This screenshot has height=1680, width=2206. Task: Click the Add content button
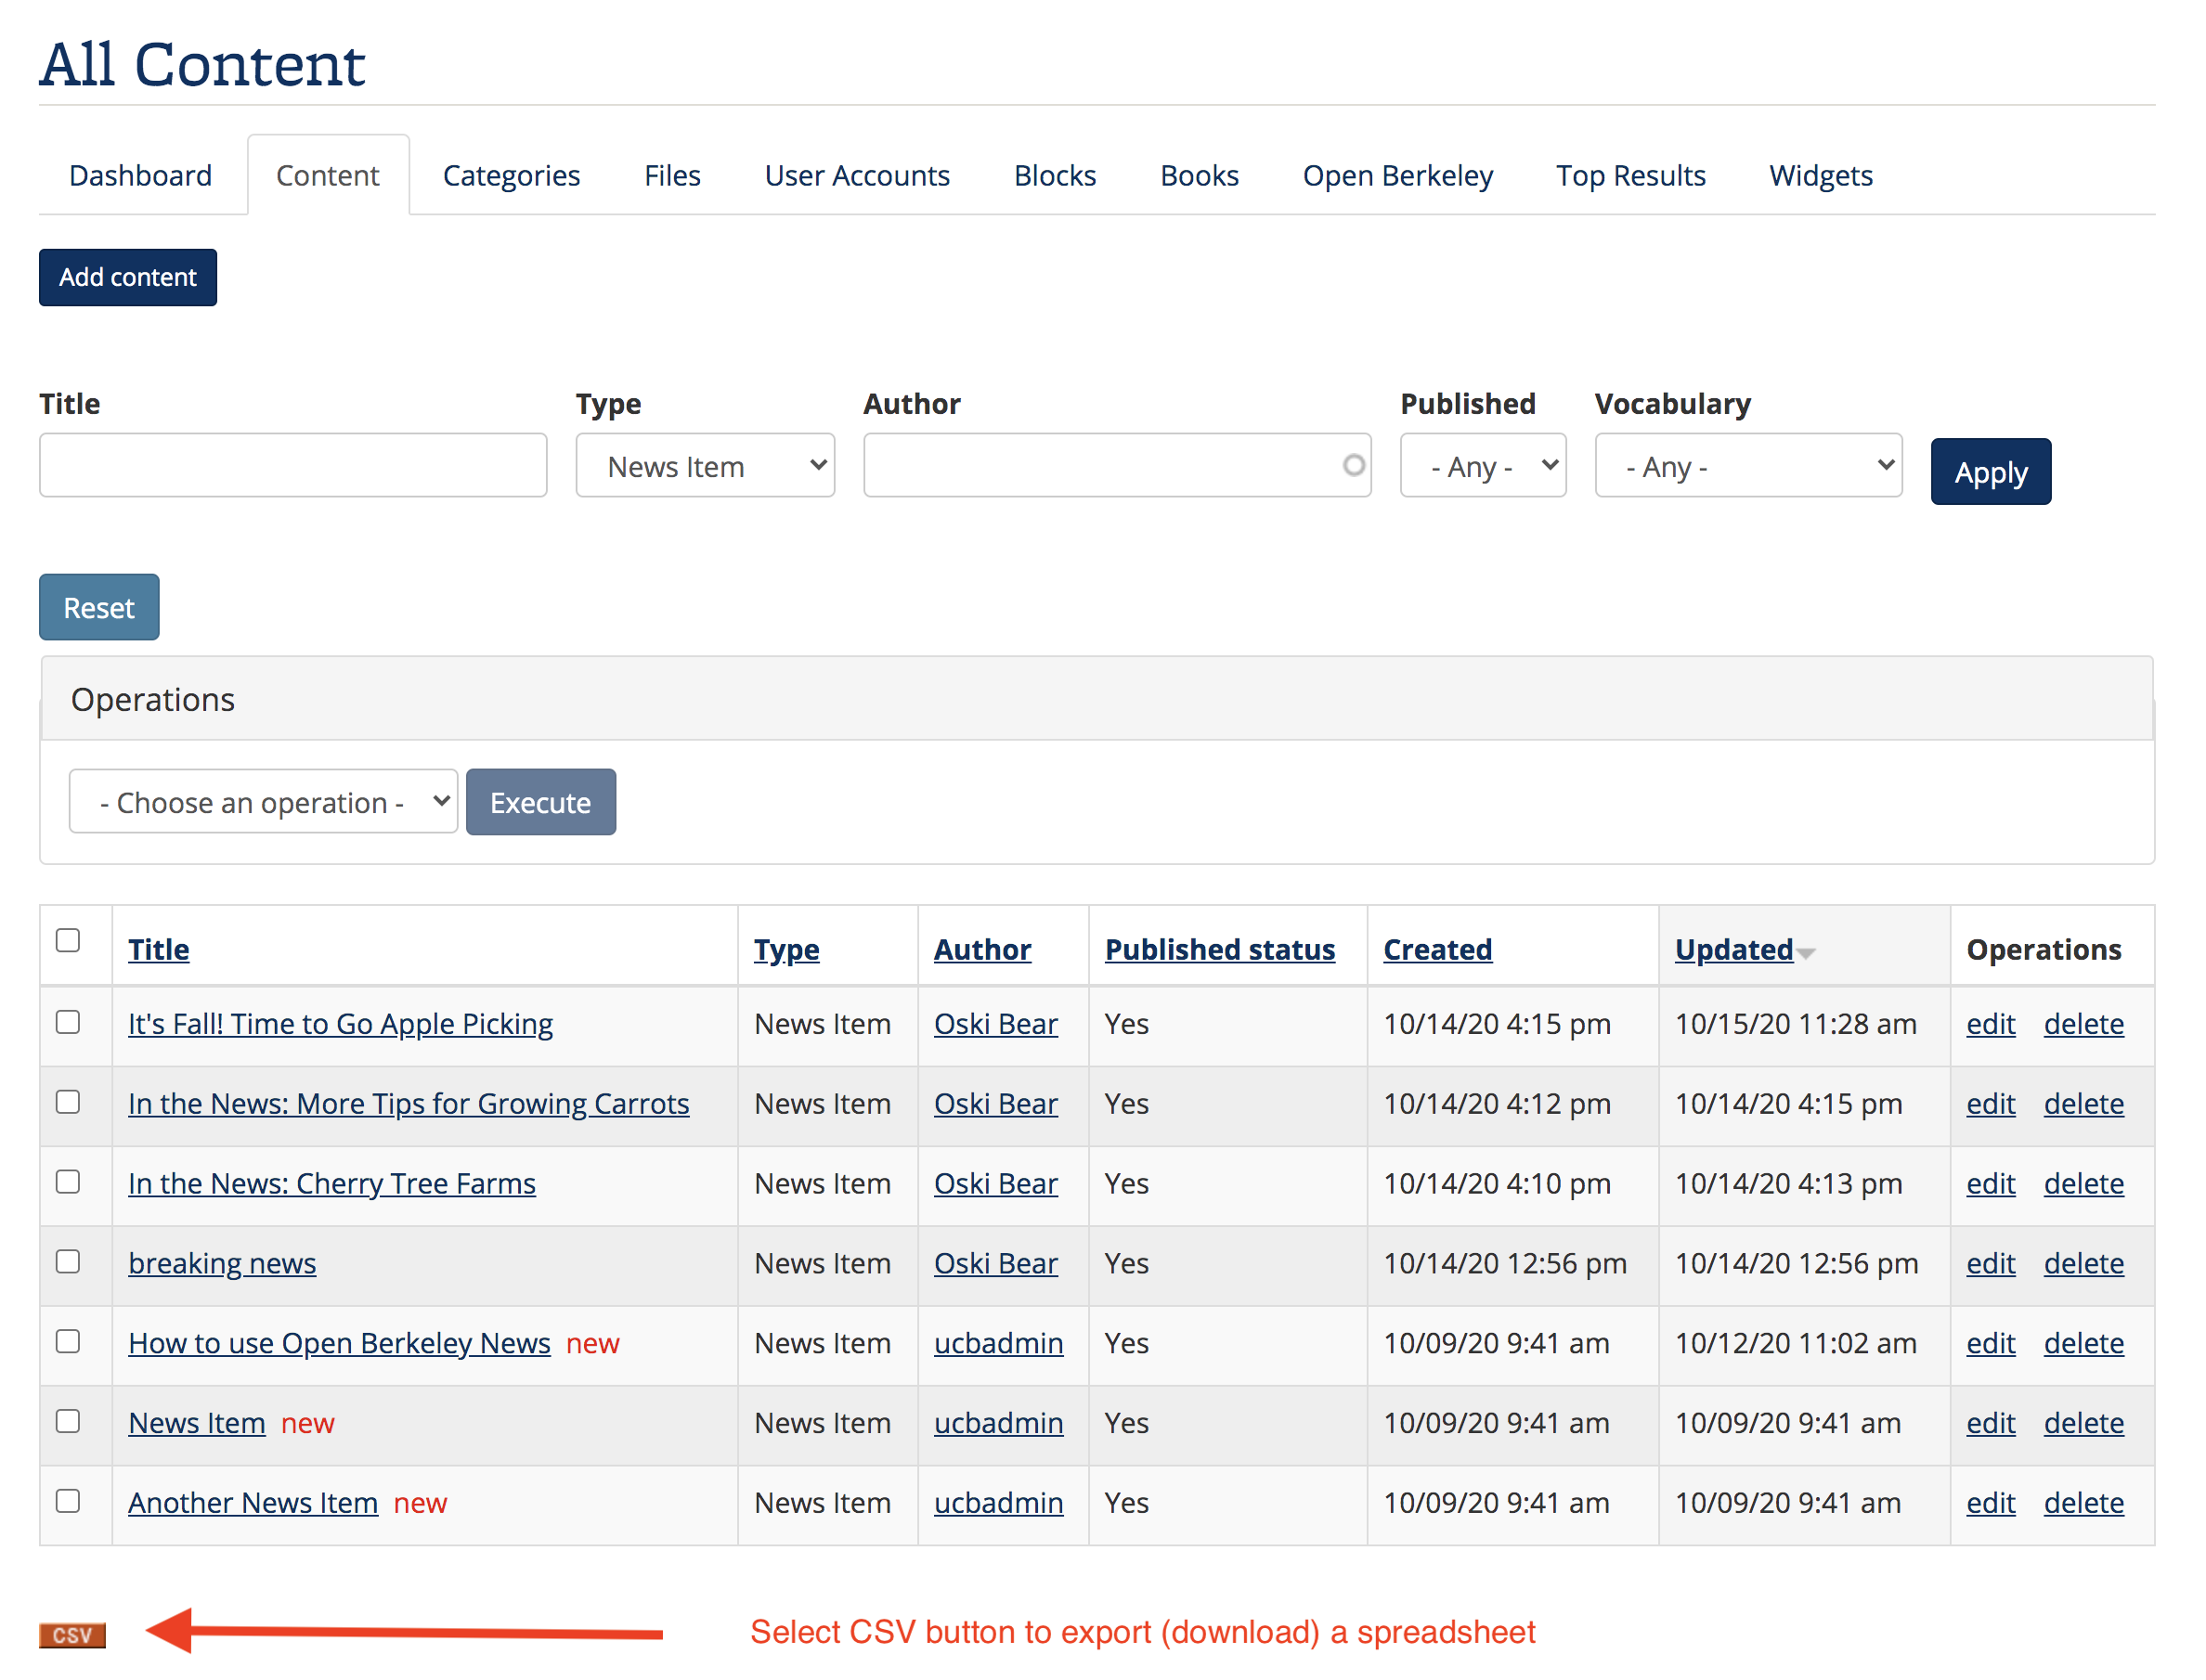(127, 277)
